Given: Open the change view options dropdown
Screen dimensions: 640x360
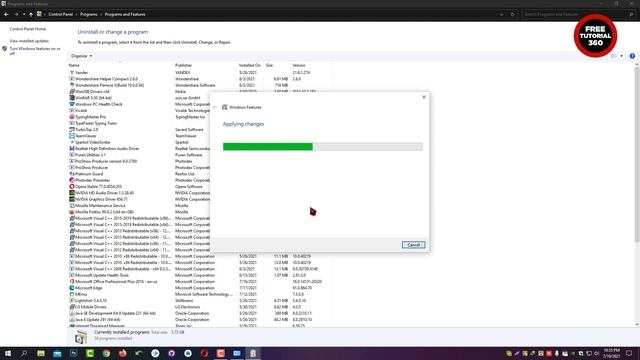Looking at the screenshot, I should 622,56.
